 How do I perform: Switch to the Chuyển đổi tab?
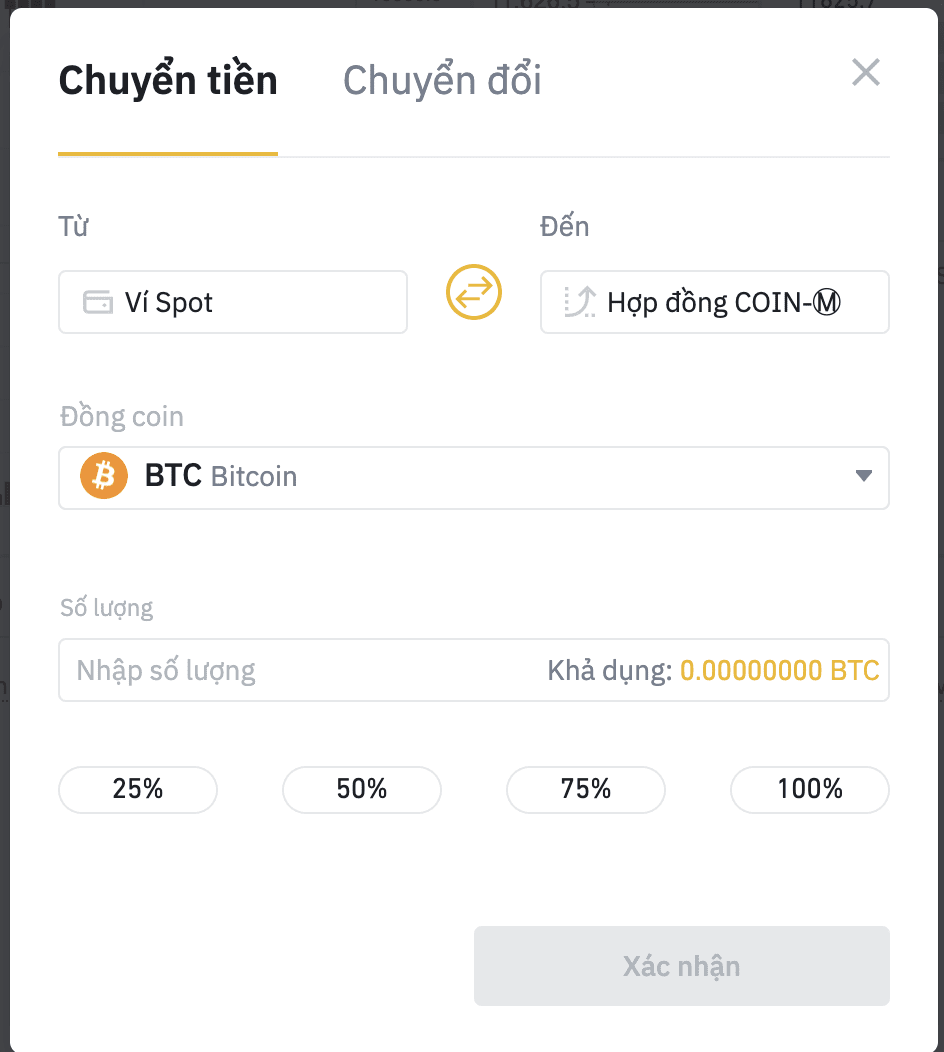coord(442,81)
